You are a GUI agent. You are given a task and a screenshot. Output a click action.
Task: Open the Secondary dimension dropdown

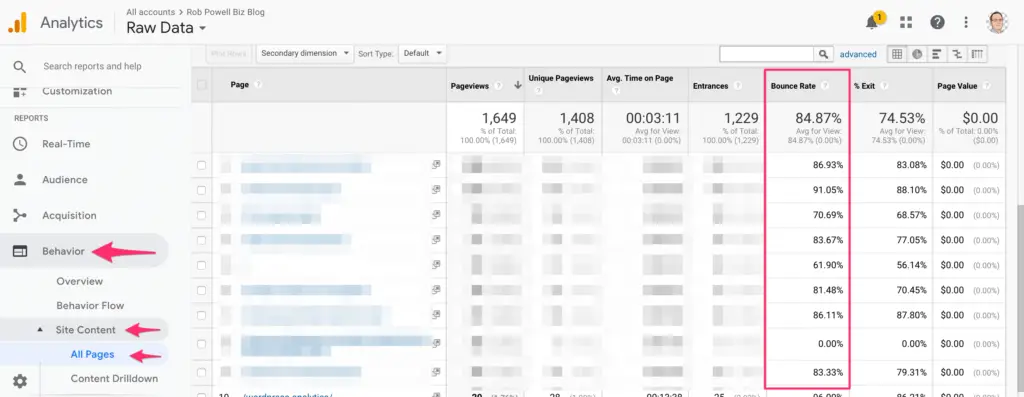pos(305,54)
